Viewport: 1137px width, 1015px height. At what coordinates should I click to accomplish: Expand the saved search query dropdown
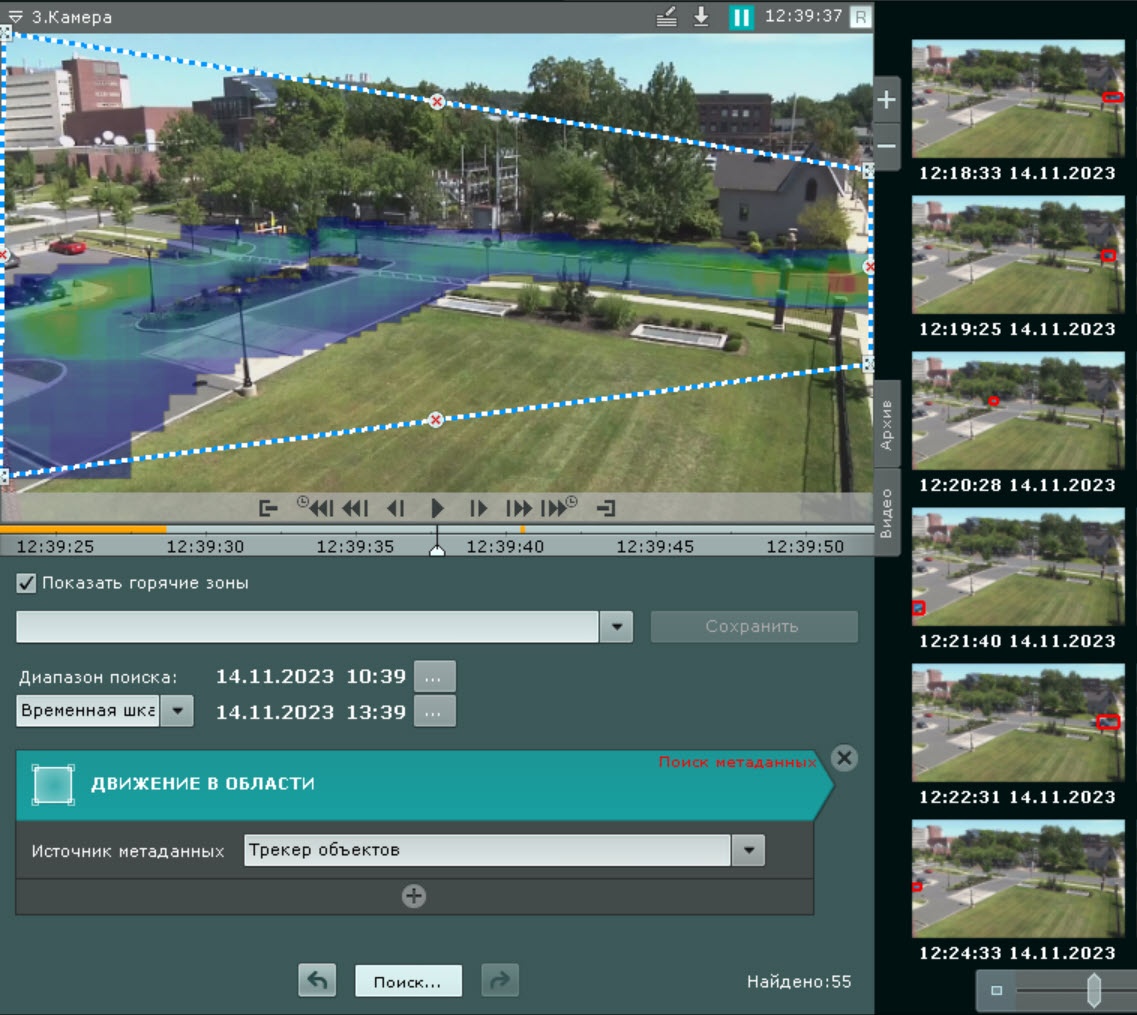[x=616, y=627]
